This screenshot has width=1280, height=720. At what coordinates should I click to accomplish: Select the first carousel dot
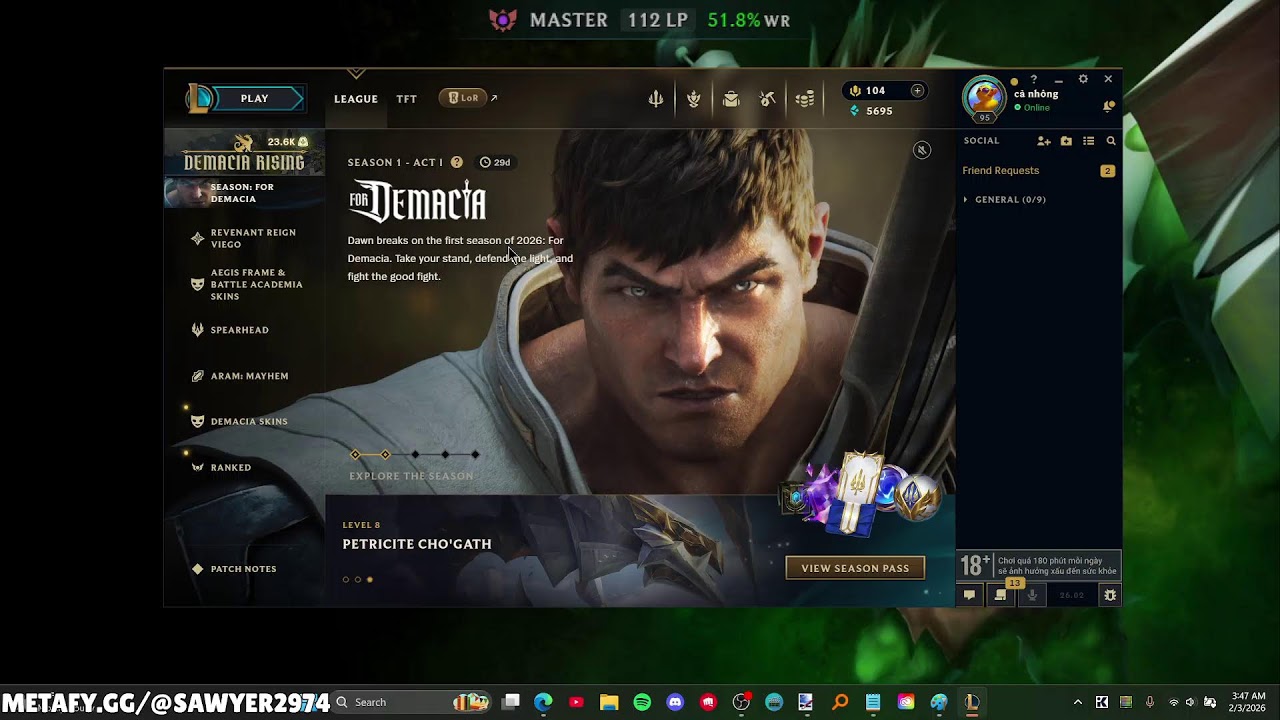click(x=346, y=579)
